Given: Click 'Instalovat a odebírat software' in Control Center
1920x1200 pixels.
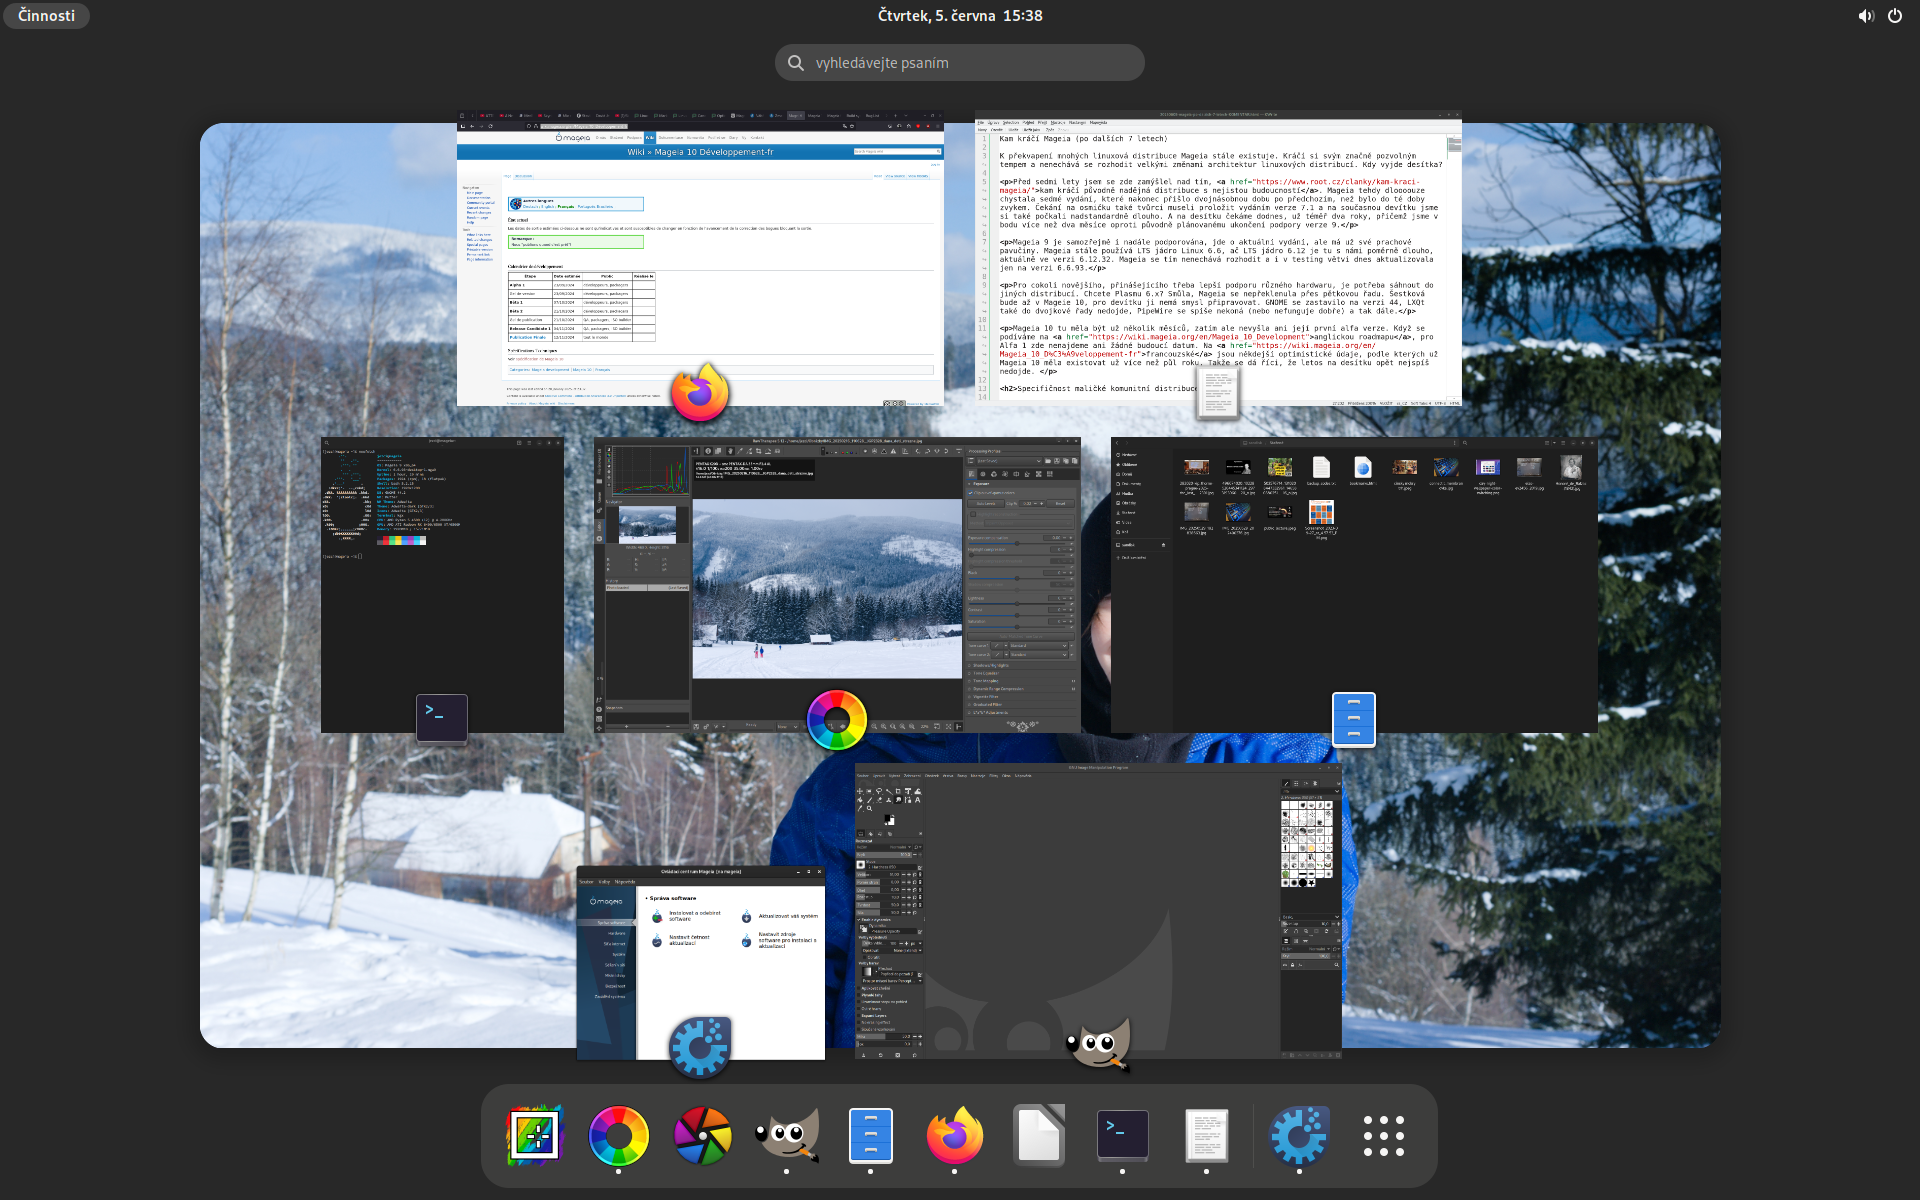Looking at the screenshot, I should (x=695, y=916).
